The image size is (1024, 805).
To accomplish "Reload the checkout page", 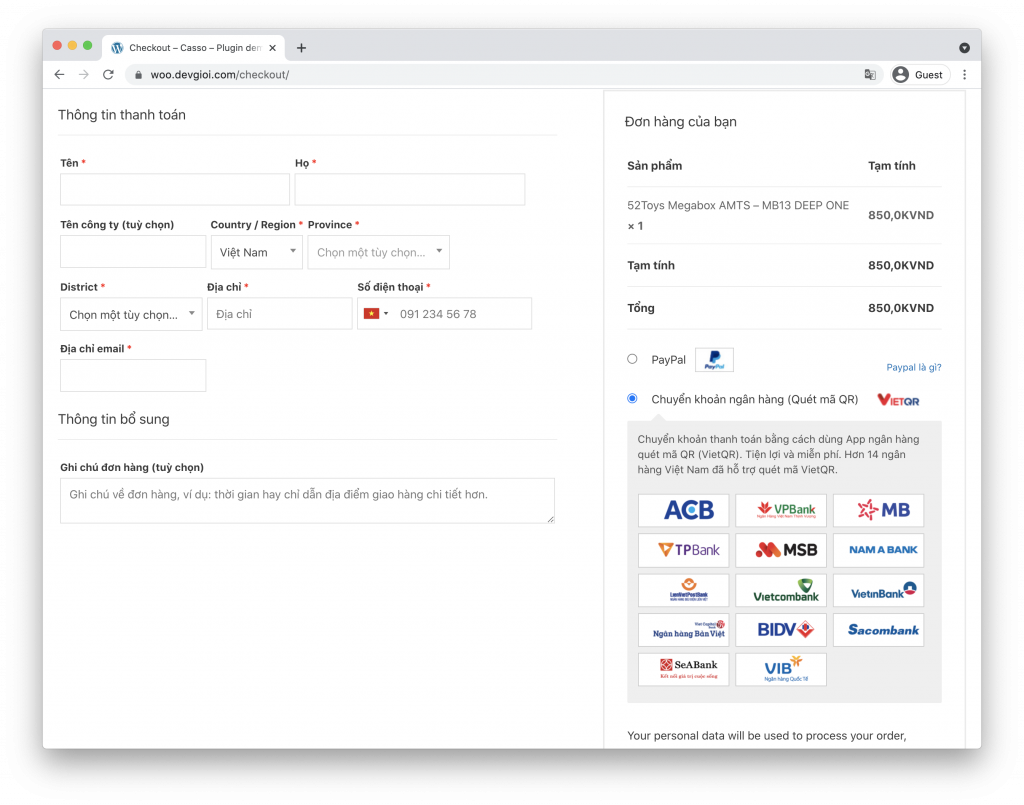I will point(108,74).
